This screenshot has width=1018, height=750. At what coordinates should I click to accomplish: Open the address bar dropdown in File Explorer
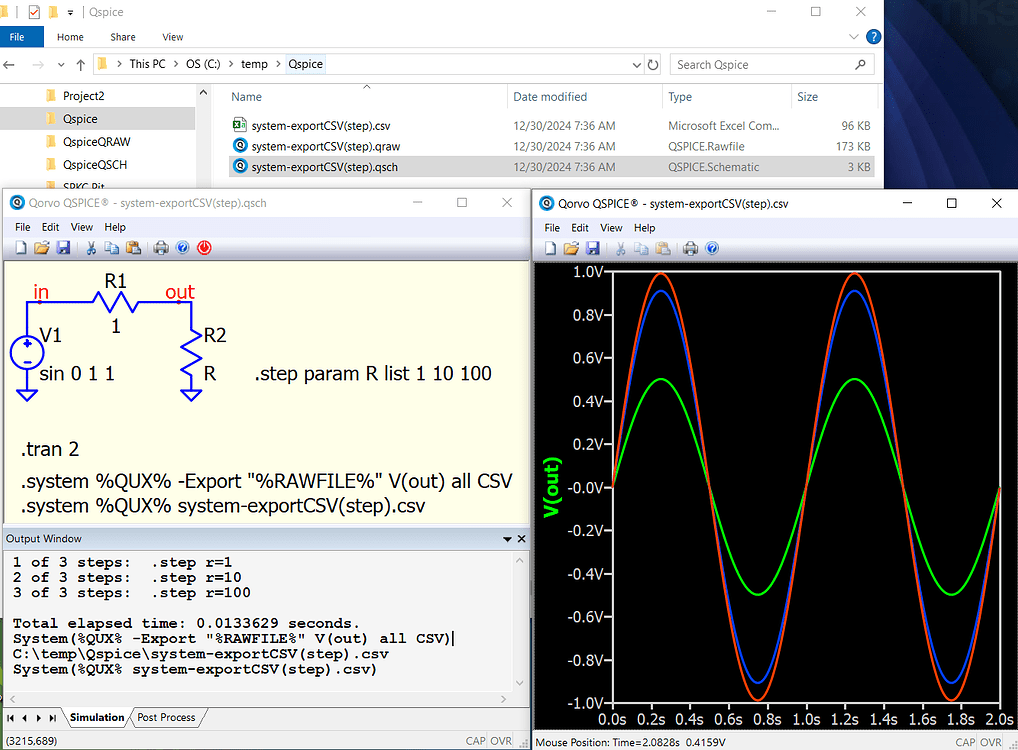click(637, 63)
